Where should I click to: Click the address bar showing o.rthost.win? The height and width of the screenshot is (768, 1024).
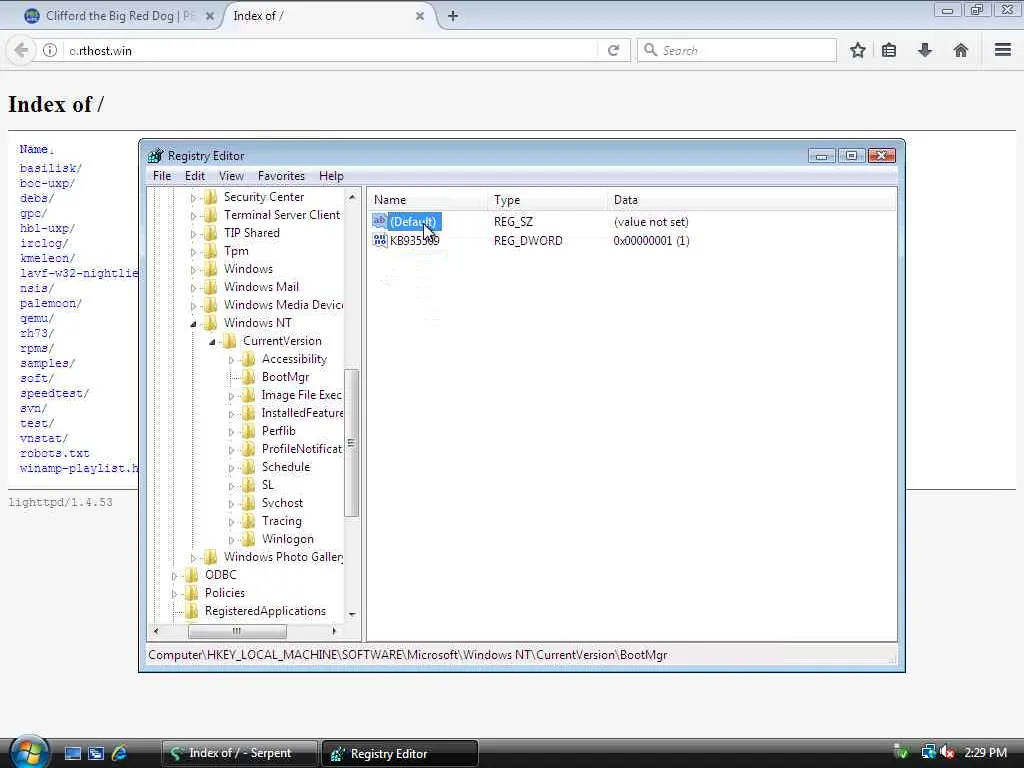tap(330, 50)
